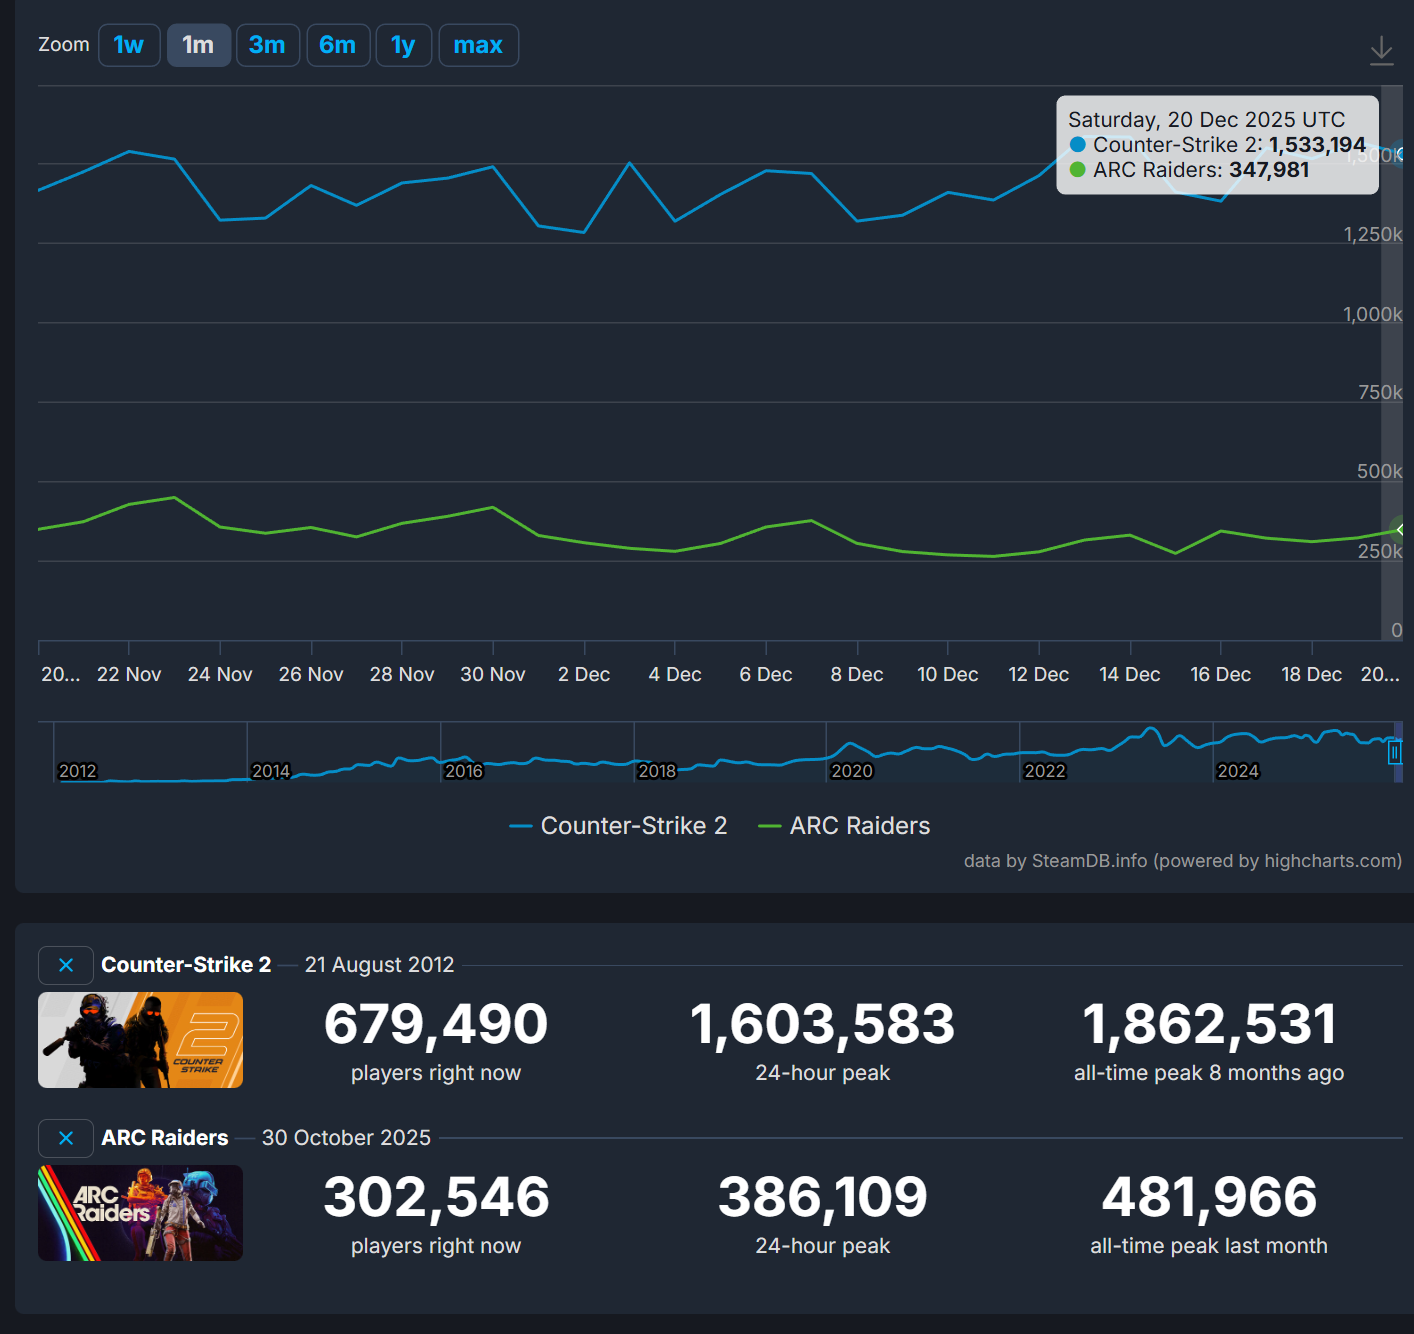
Task: Open the ARC Raiders cover thumbnail
Action: click(140, 1213)
